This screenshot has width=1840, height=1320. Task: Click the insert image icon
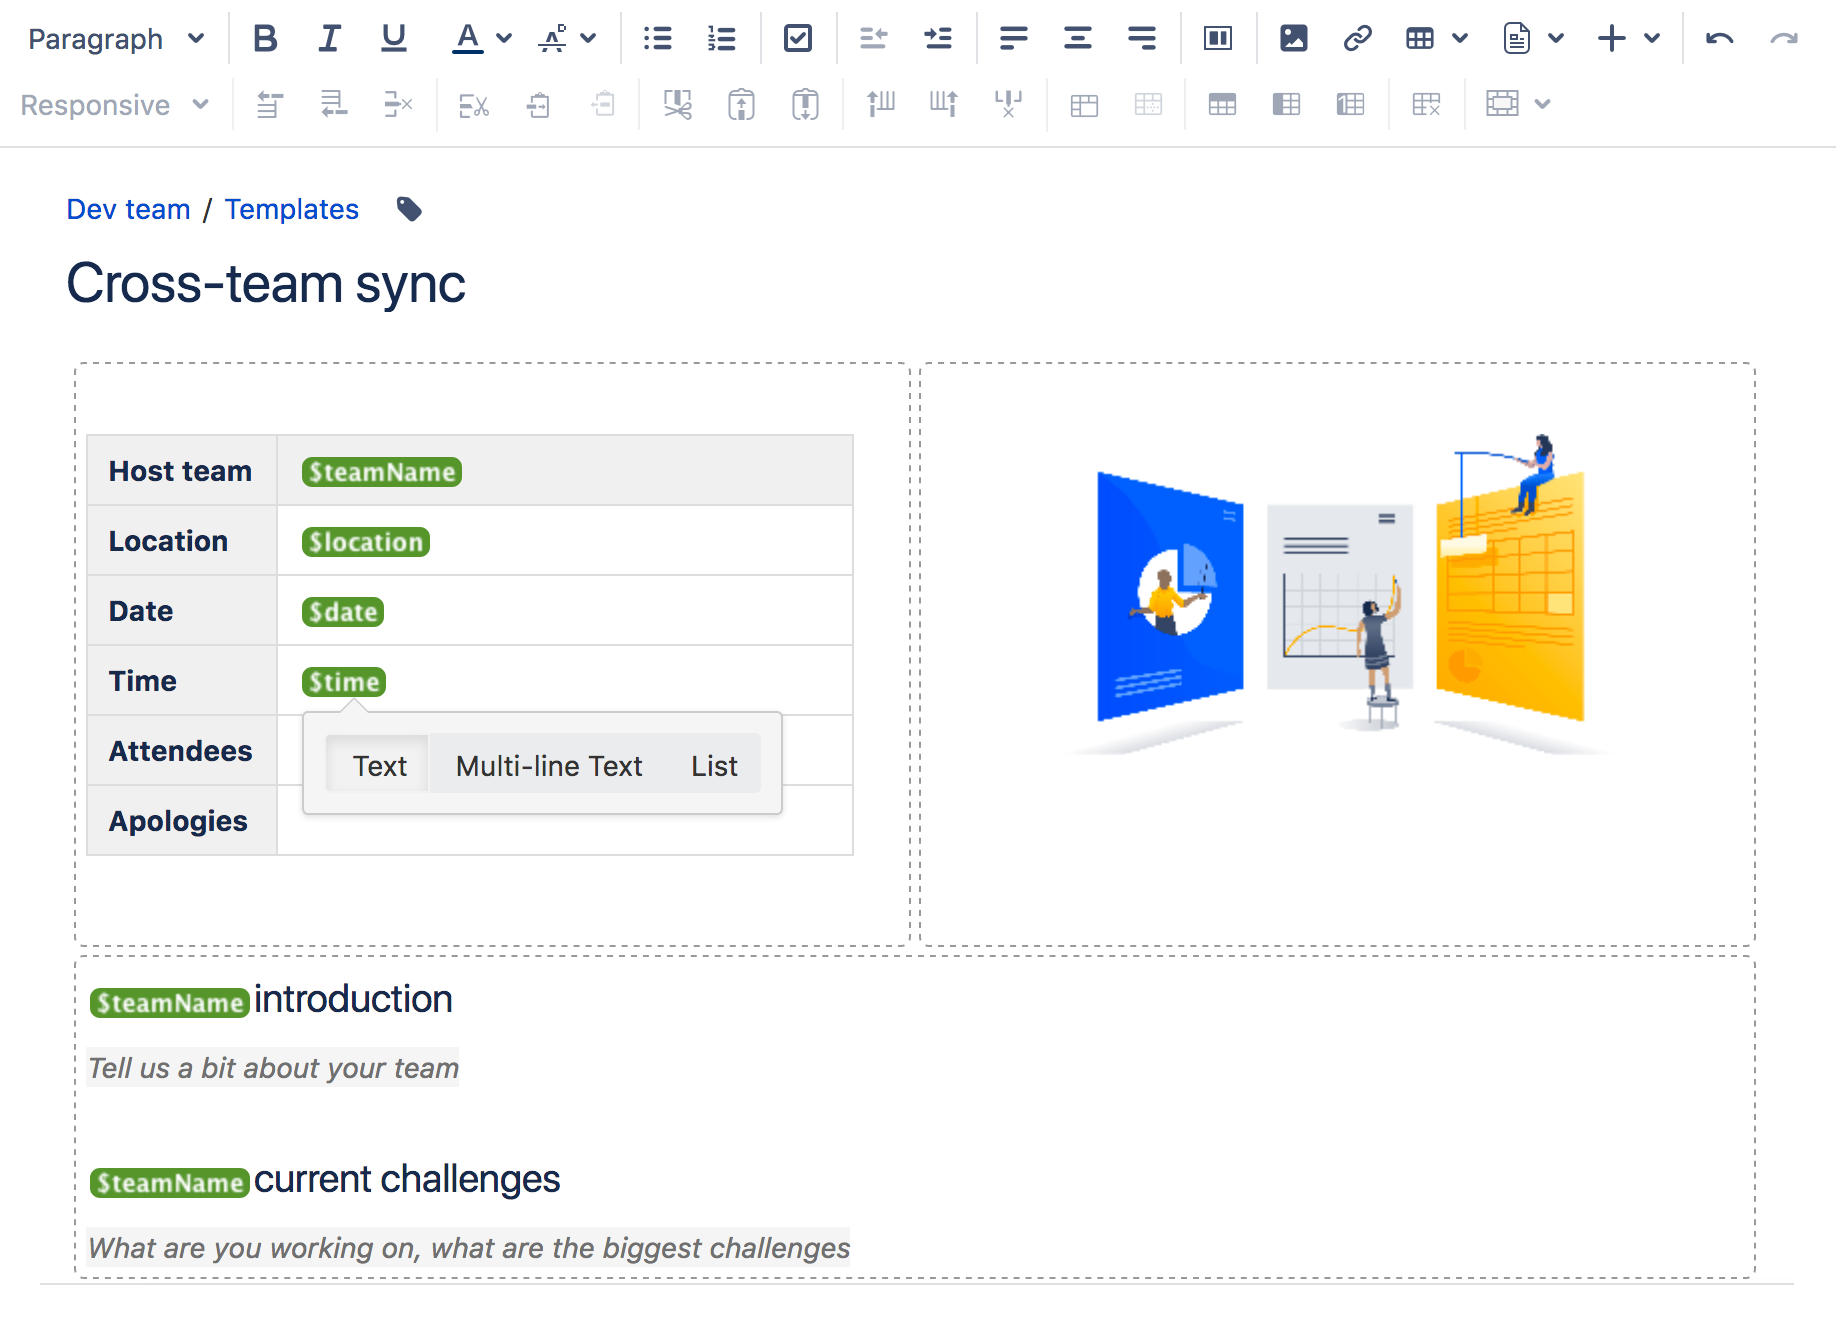point(1293,38)
